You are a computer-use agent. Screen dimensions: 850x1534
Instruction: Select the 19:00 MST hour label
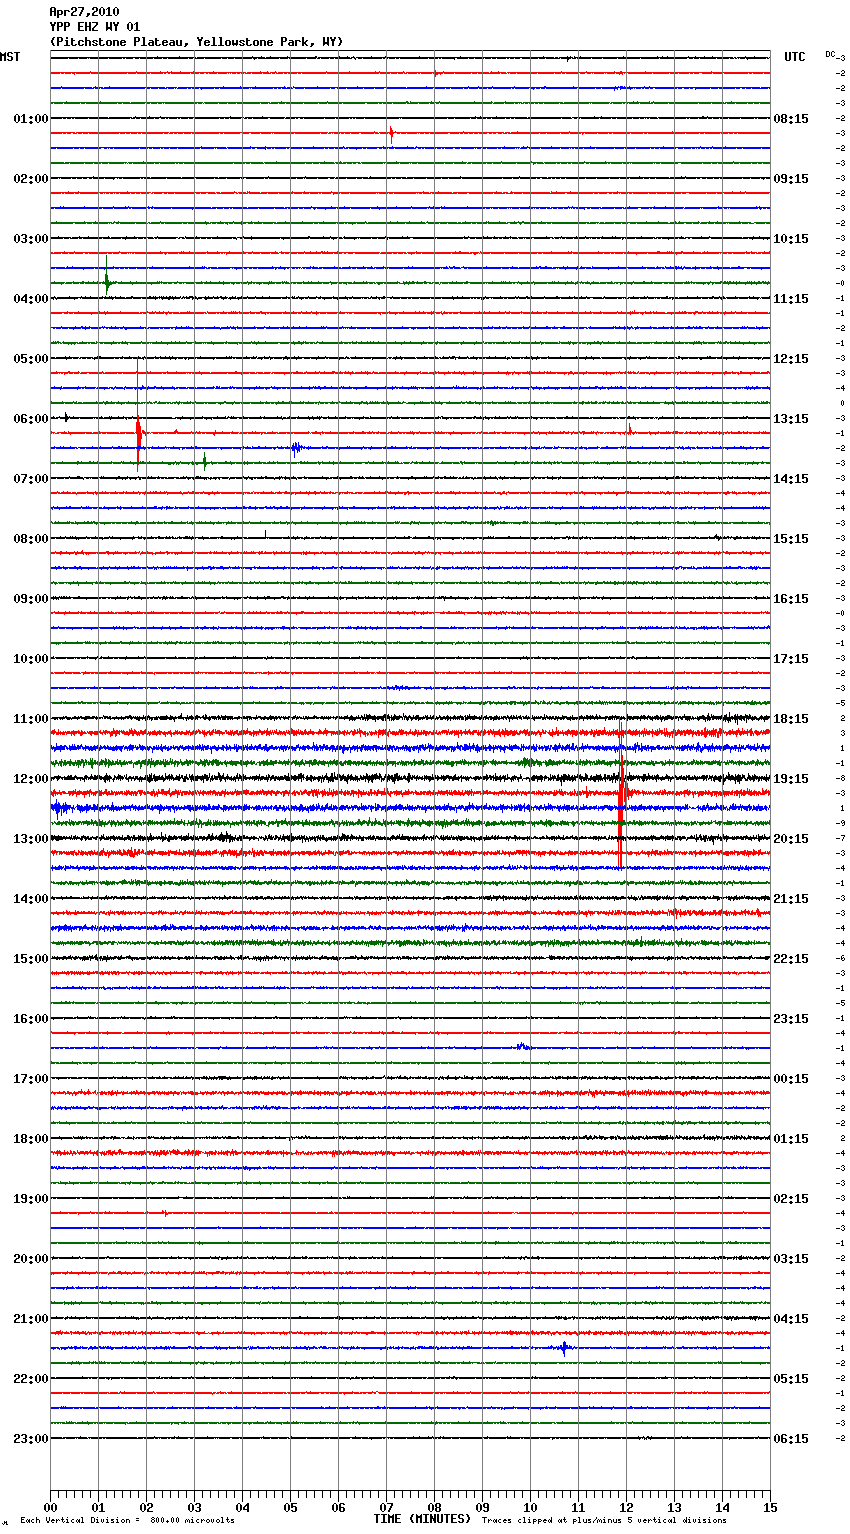point(30,1198)
